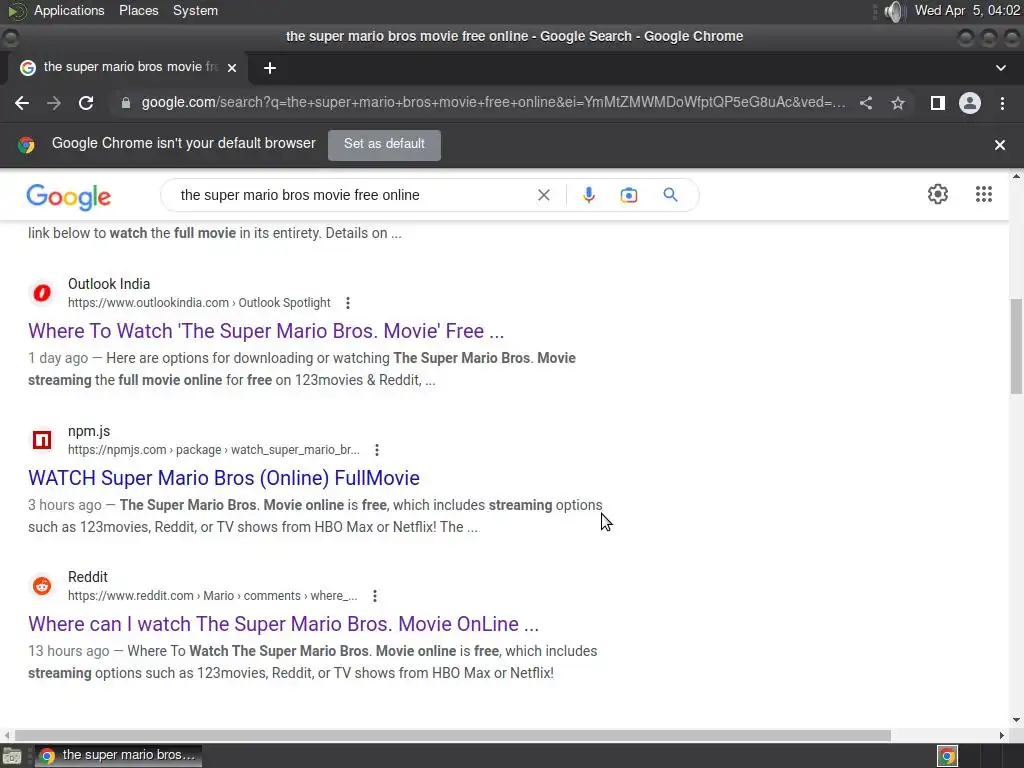Open 'Where To Watch' Outlook India link
Screen dimensions: 1024x768
[266, 331]
